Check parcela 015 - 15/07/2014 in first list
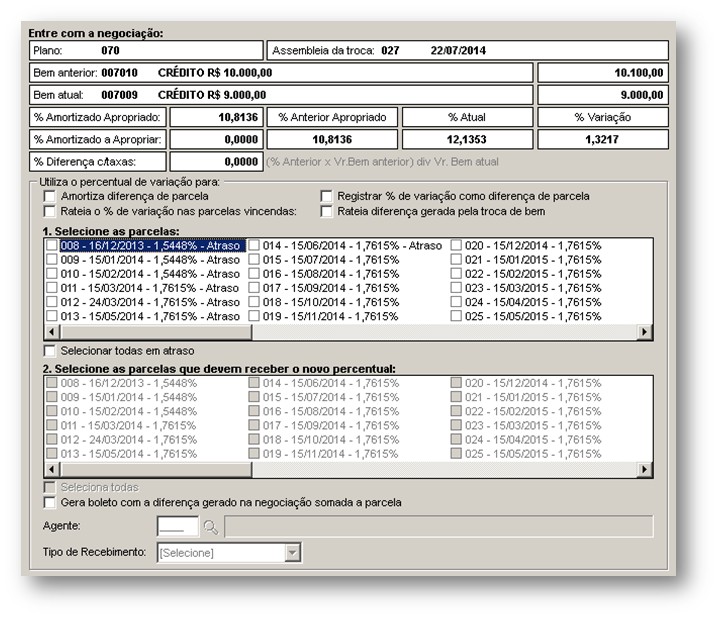This screenshot has width=718, height=618. [254, 260]
